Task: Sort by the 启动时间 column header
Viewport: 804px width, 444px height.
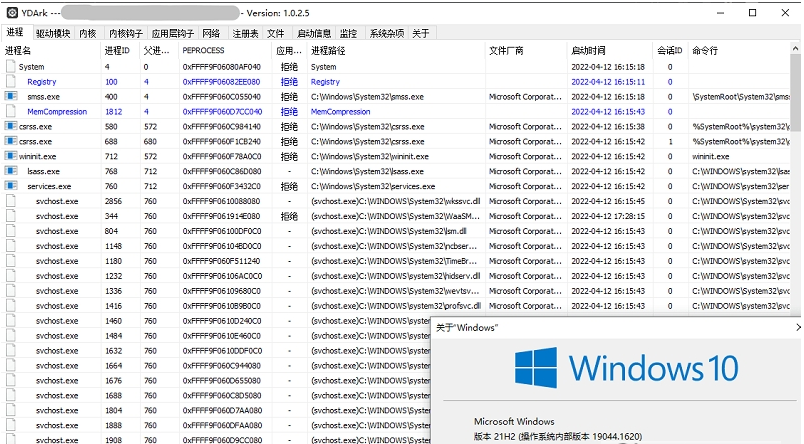Action: pyautogui.click(x=588, y=50)
